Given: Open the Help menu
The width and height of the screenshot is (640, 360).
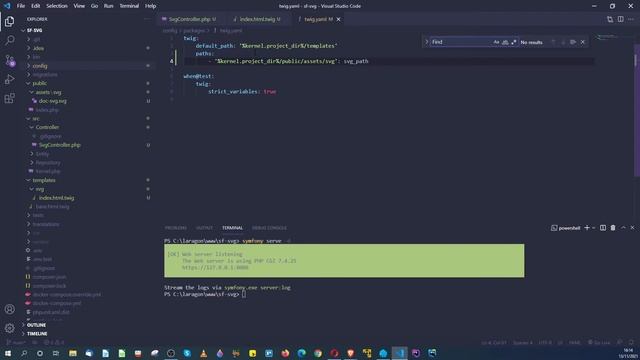Looking at the screenshot, I should tap(150, 6).
